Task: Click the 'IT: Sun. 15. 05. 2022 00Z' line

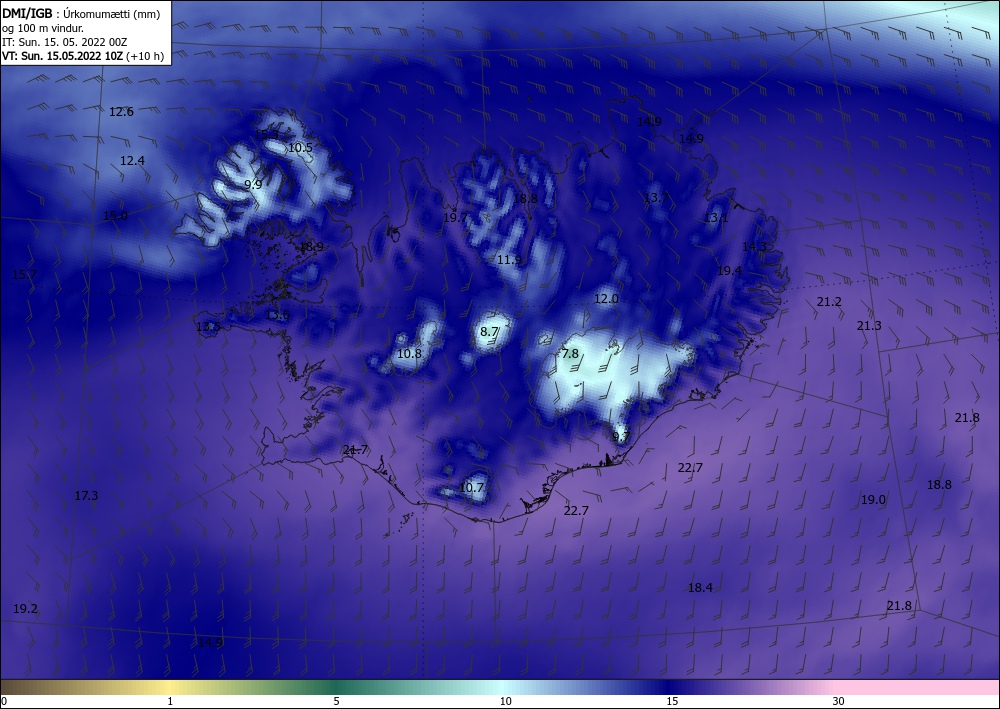Action: click(64, 42)
